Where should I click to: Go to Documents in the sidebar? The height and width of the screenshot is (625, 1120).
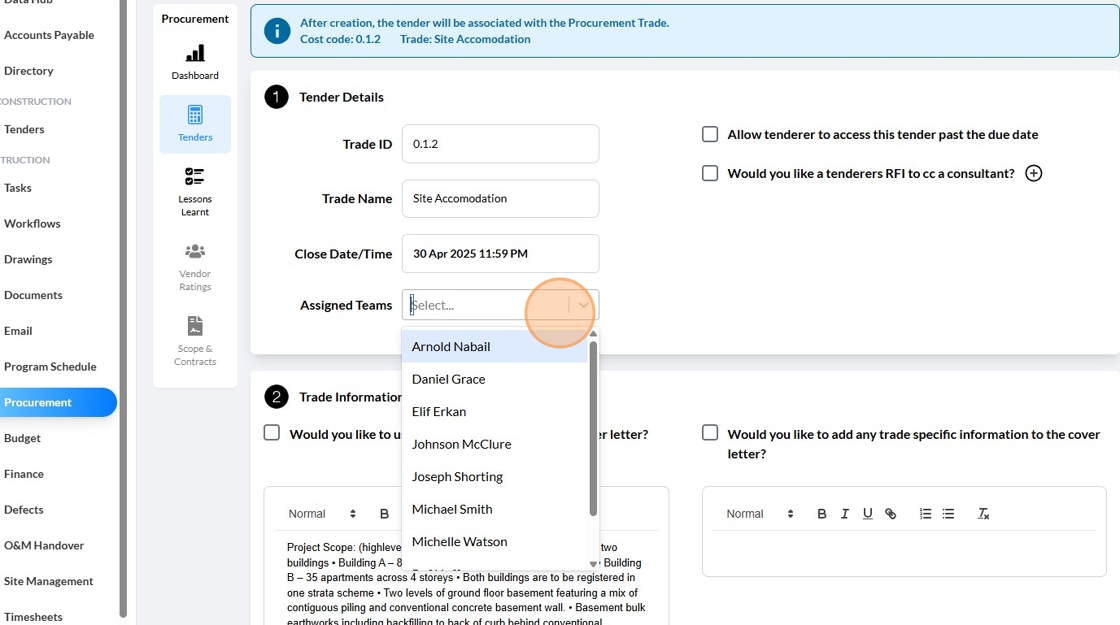tap(33, 295)
